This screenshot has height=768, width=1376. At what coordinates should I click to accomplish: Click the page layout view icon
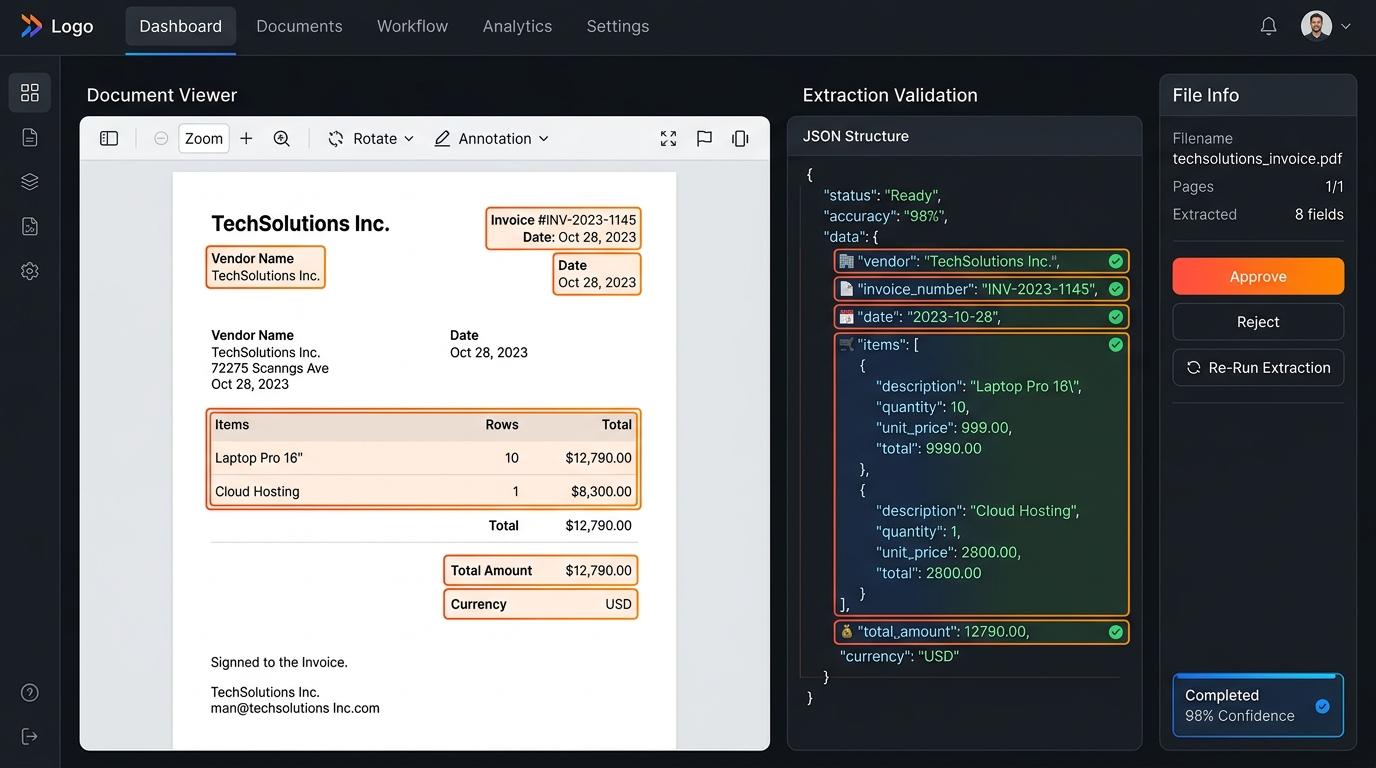point(740,139)
